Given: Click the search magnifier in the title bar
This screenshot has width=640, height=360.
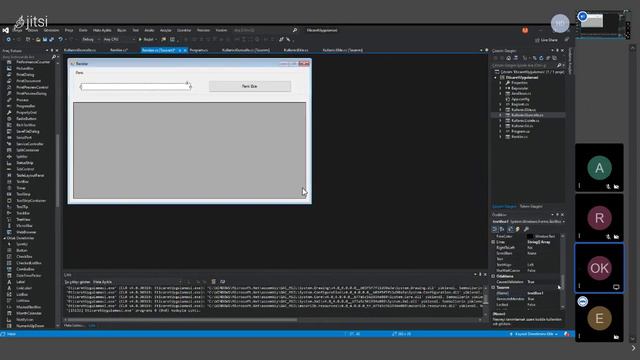Looking at the screenshot, I should click(295, 30).
